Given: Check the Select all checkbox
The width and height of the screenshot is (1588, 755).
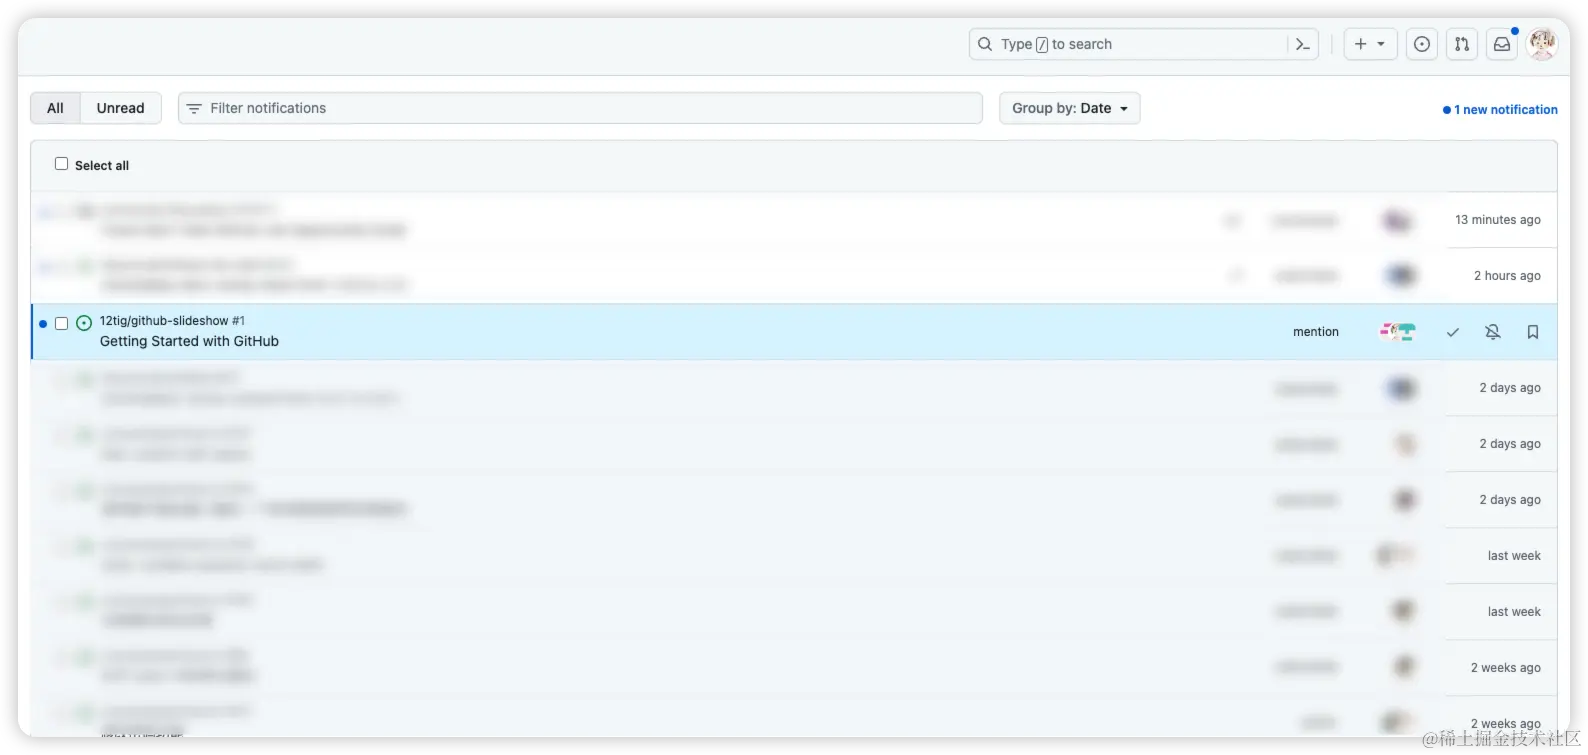Looking at the screenshot, I should point(61,164).
